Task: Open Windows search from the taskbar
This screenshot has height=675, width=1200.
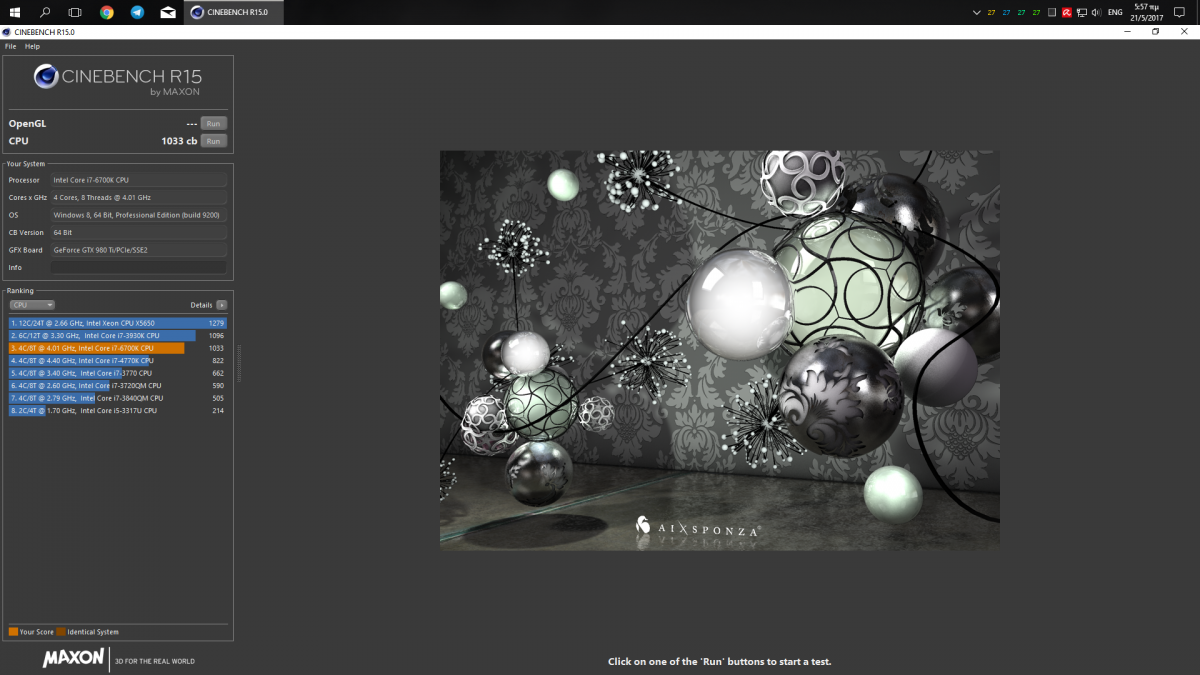Action: pyautogui.click(x=45, y=13)
